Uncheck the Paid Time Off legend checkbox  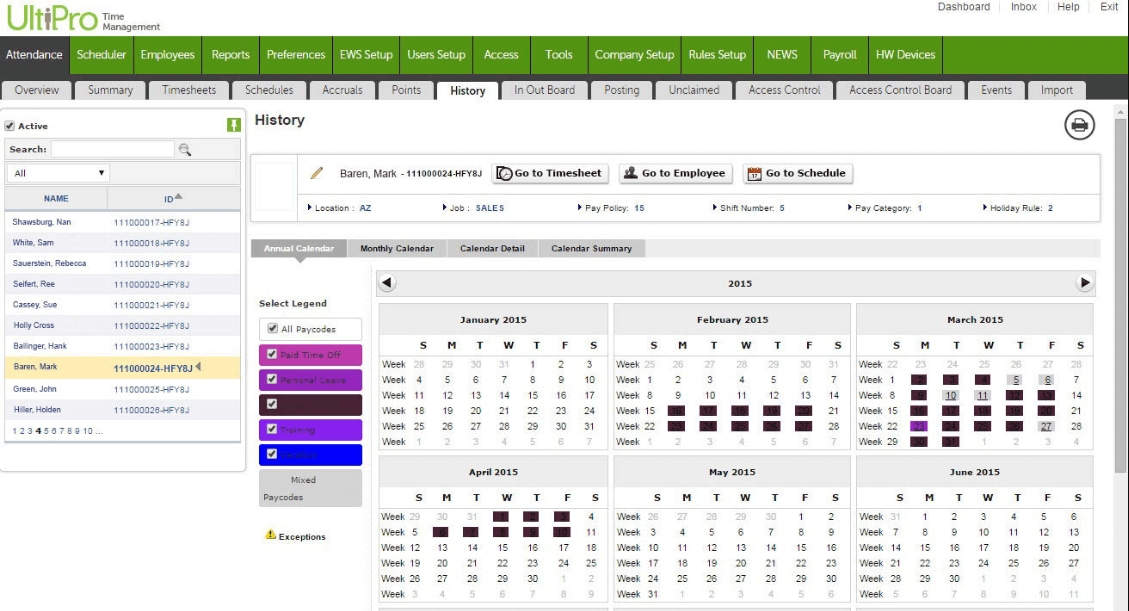tap(272, 355)
